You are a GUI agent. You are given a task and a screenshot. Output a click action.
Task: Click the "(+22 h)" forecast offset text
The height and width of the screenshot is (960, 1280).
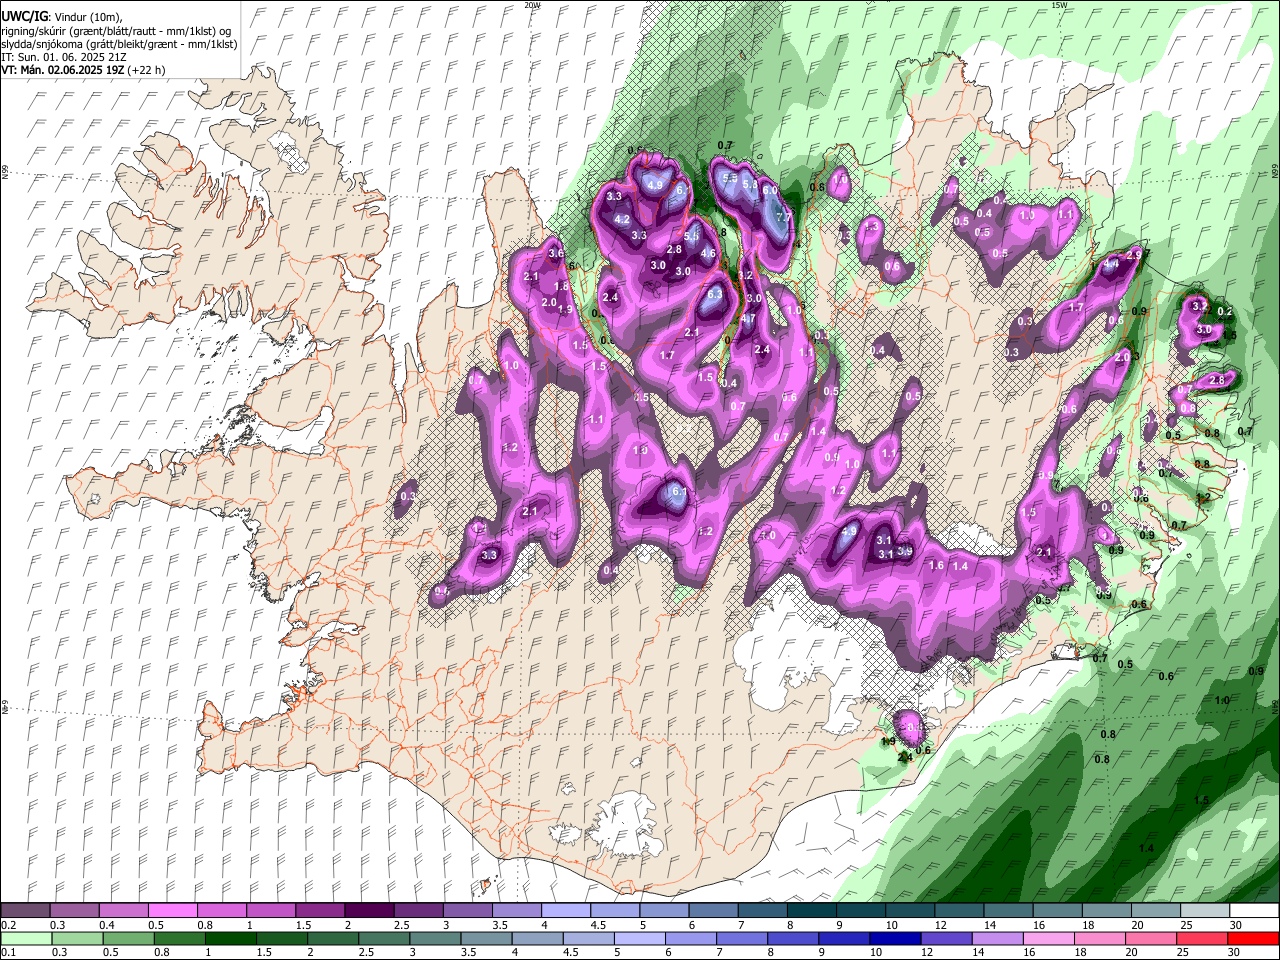coord(146,70)
